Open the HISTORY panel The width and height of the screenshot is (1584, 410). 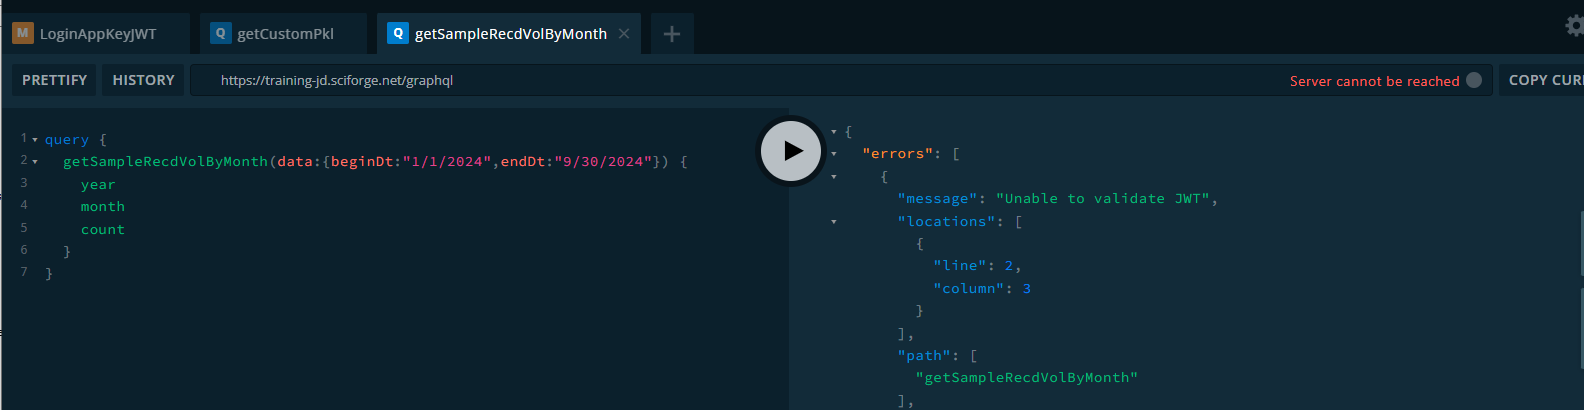pos(143,80)
